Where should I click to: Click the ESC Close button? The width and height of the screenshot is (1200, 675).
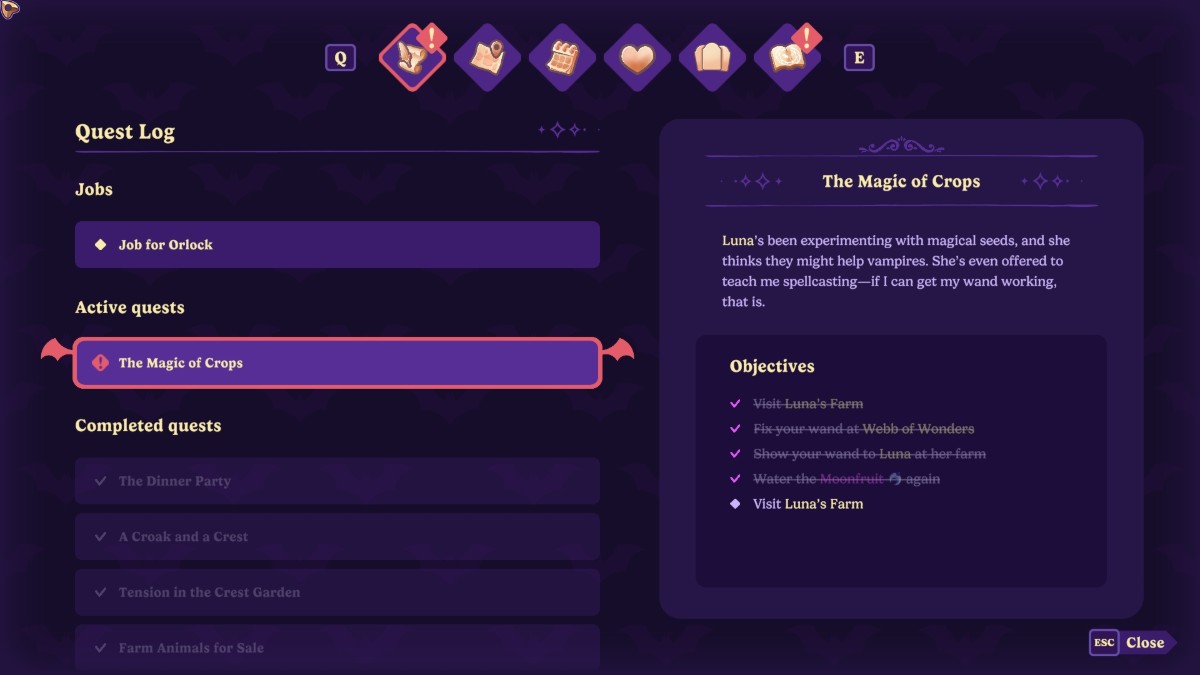tap(1132, 643)
